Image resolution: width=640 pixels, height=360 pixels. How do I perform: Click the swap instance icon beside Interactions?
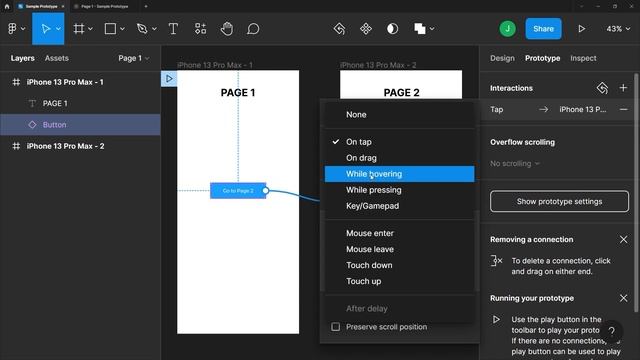tap(602, 88)
